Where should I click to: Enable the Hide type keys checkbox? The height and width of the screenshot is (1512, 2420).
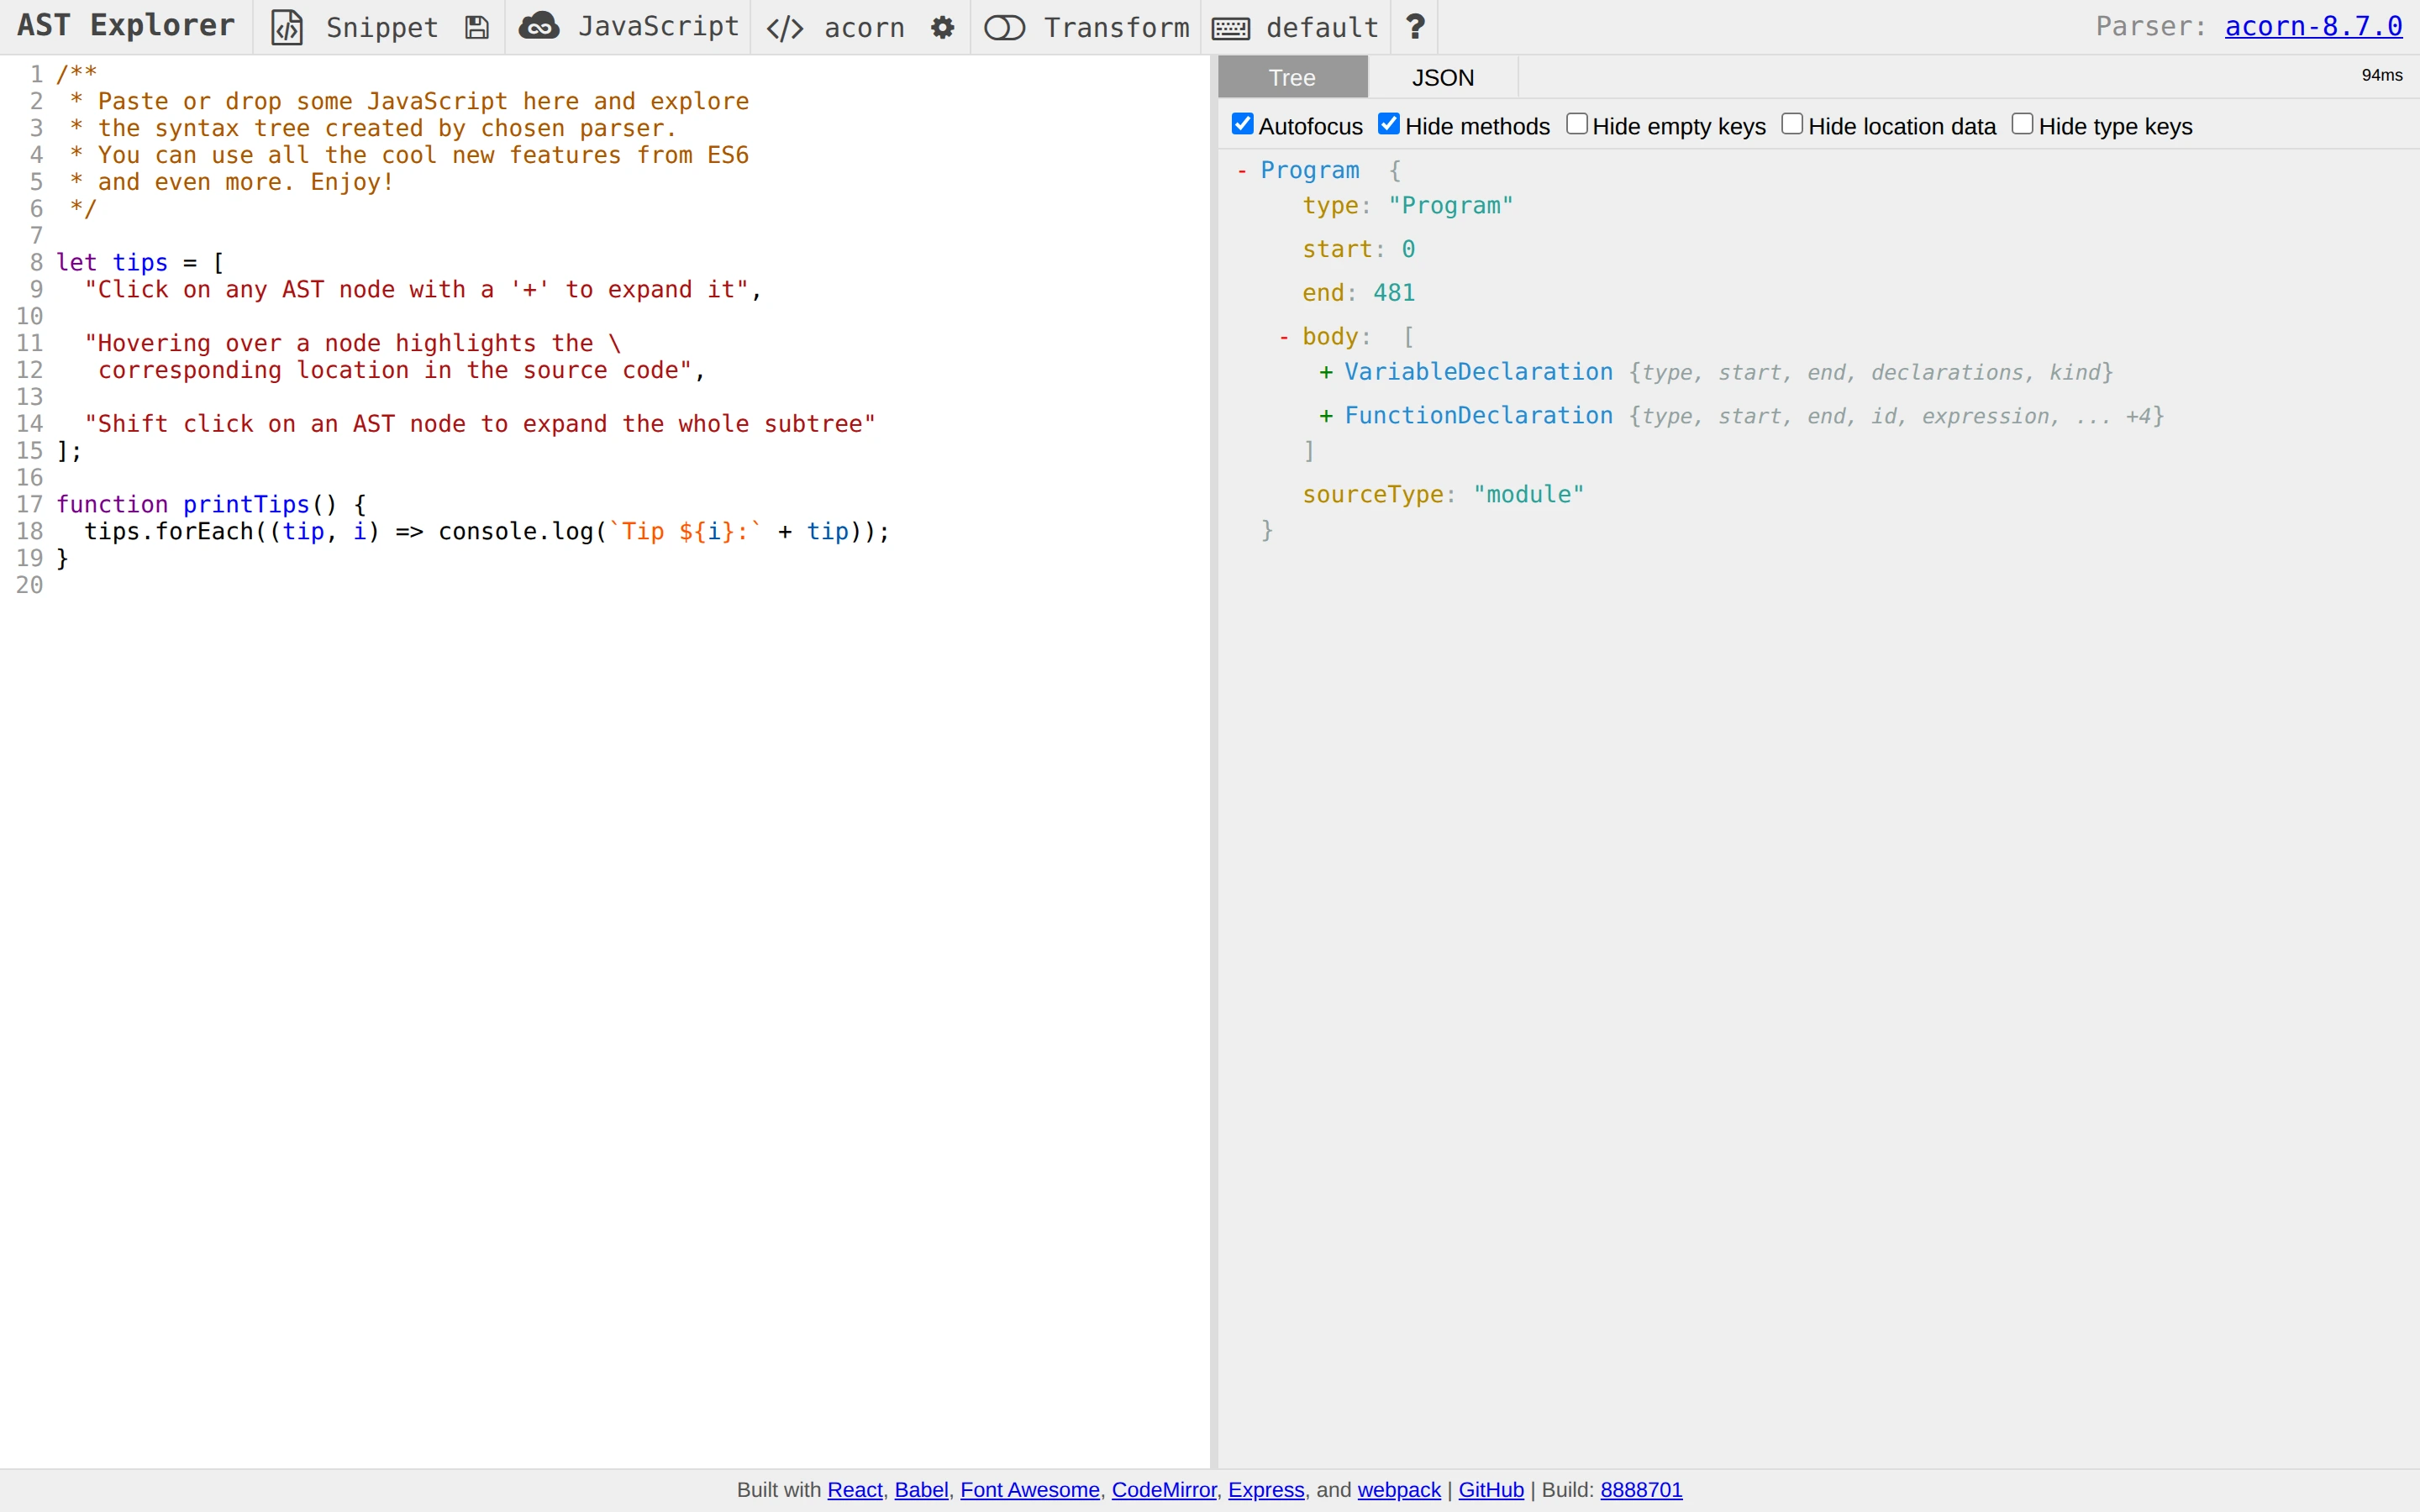[x=2022, y=123]
